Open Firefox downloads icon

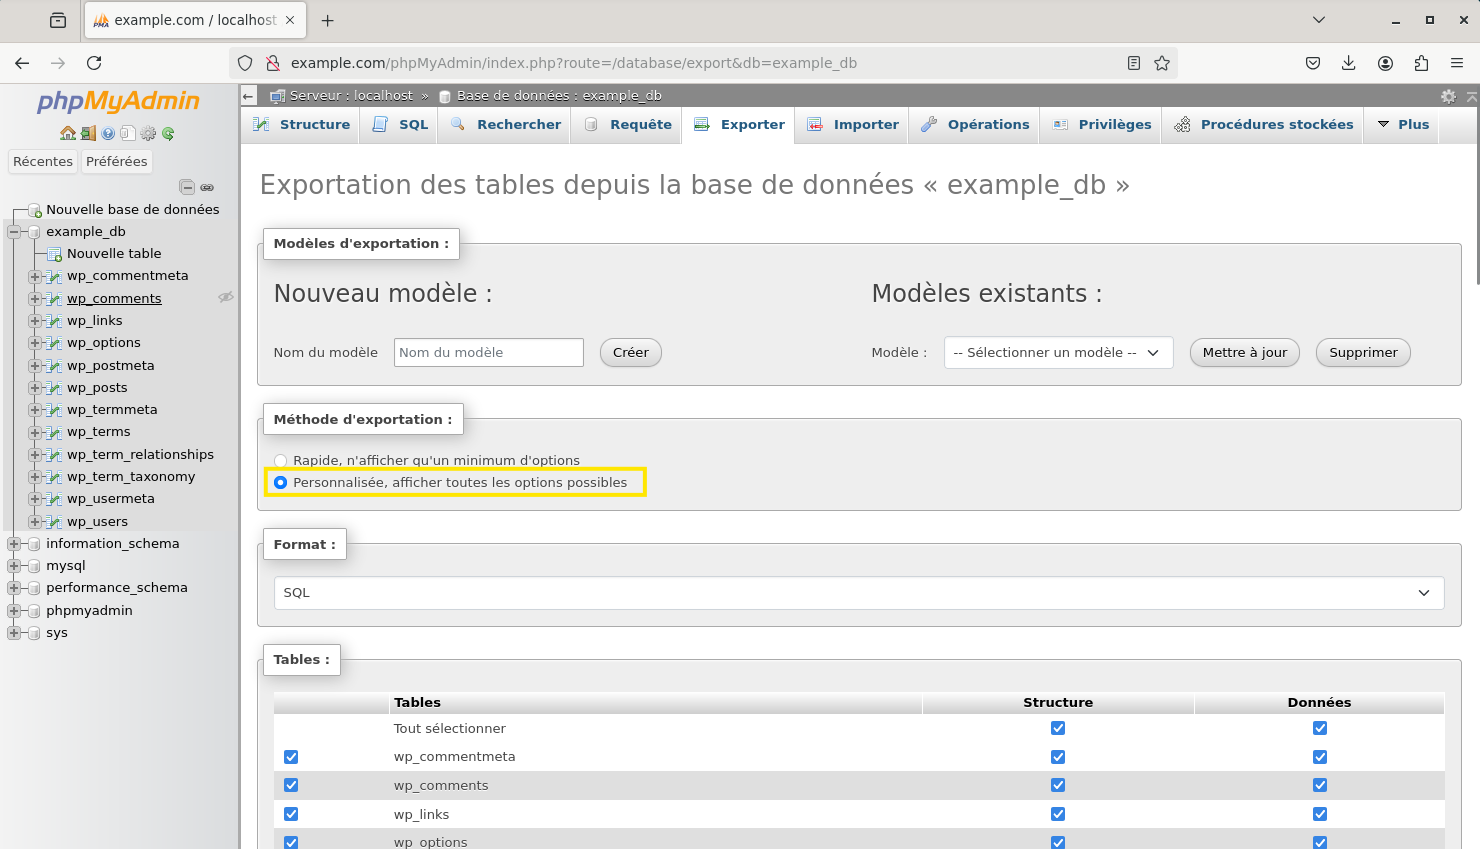tap(1349, 63)
